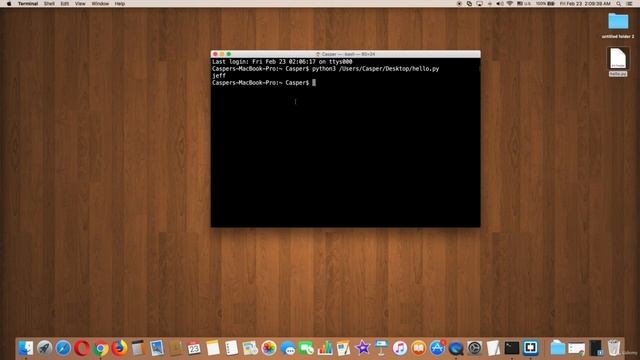Screen dimensions: 640x360
Task: Click the volume speaker icon
Action: tap(500, 3)
